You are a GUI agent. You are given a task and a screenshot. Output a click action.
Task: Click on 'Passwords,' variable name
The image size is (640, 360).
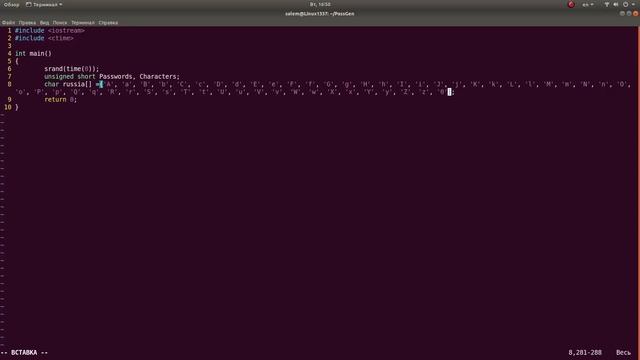tap(118, 77)
